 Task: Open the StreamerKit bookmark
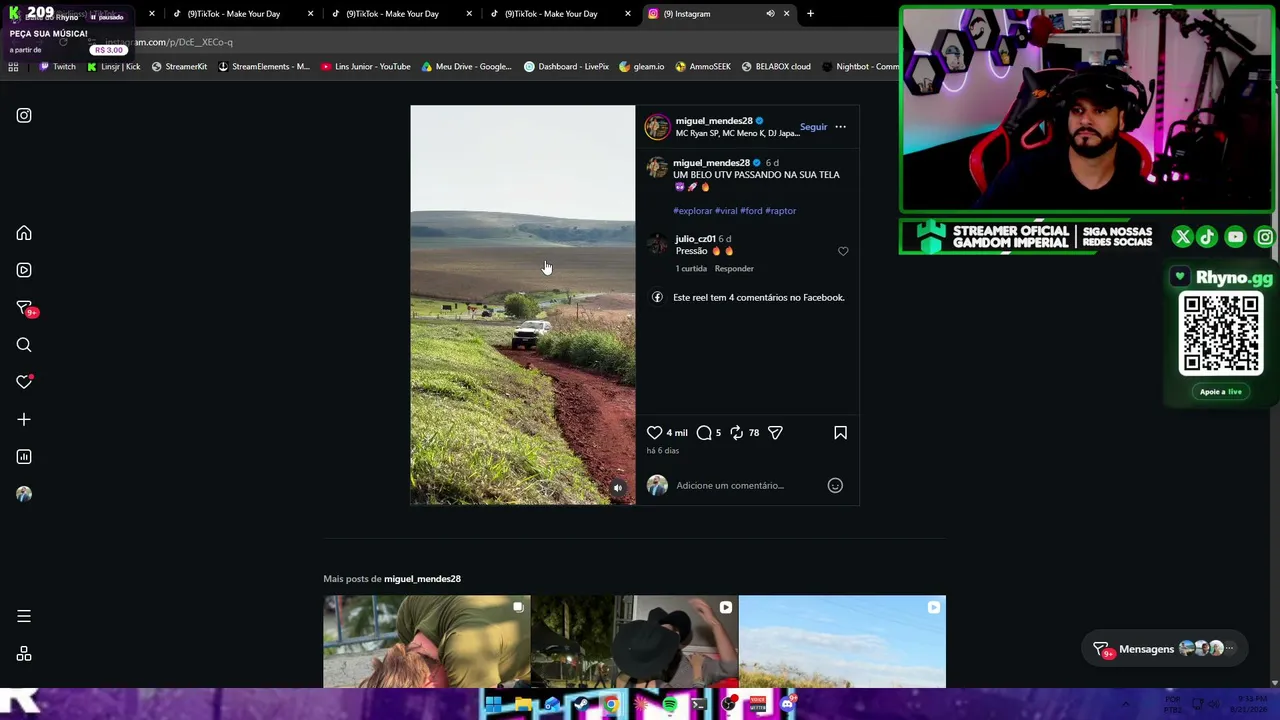179,67
